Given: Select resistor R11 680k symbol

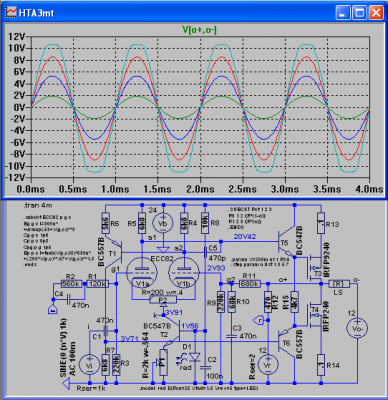Looking at the screenshot, I should coord(250,284).
